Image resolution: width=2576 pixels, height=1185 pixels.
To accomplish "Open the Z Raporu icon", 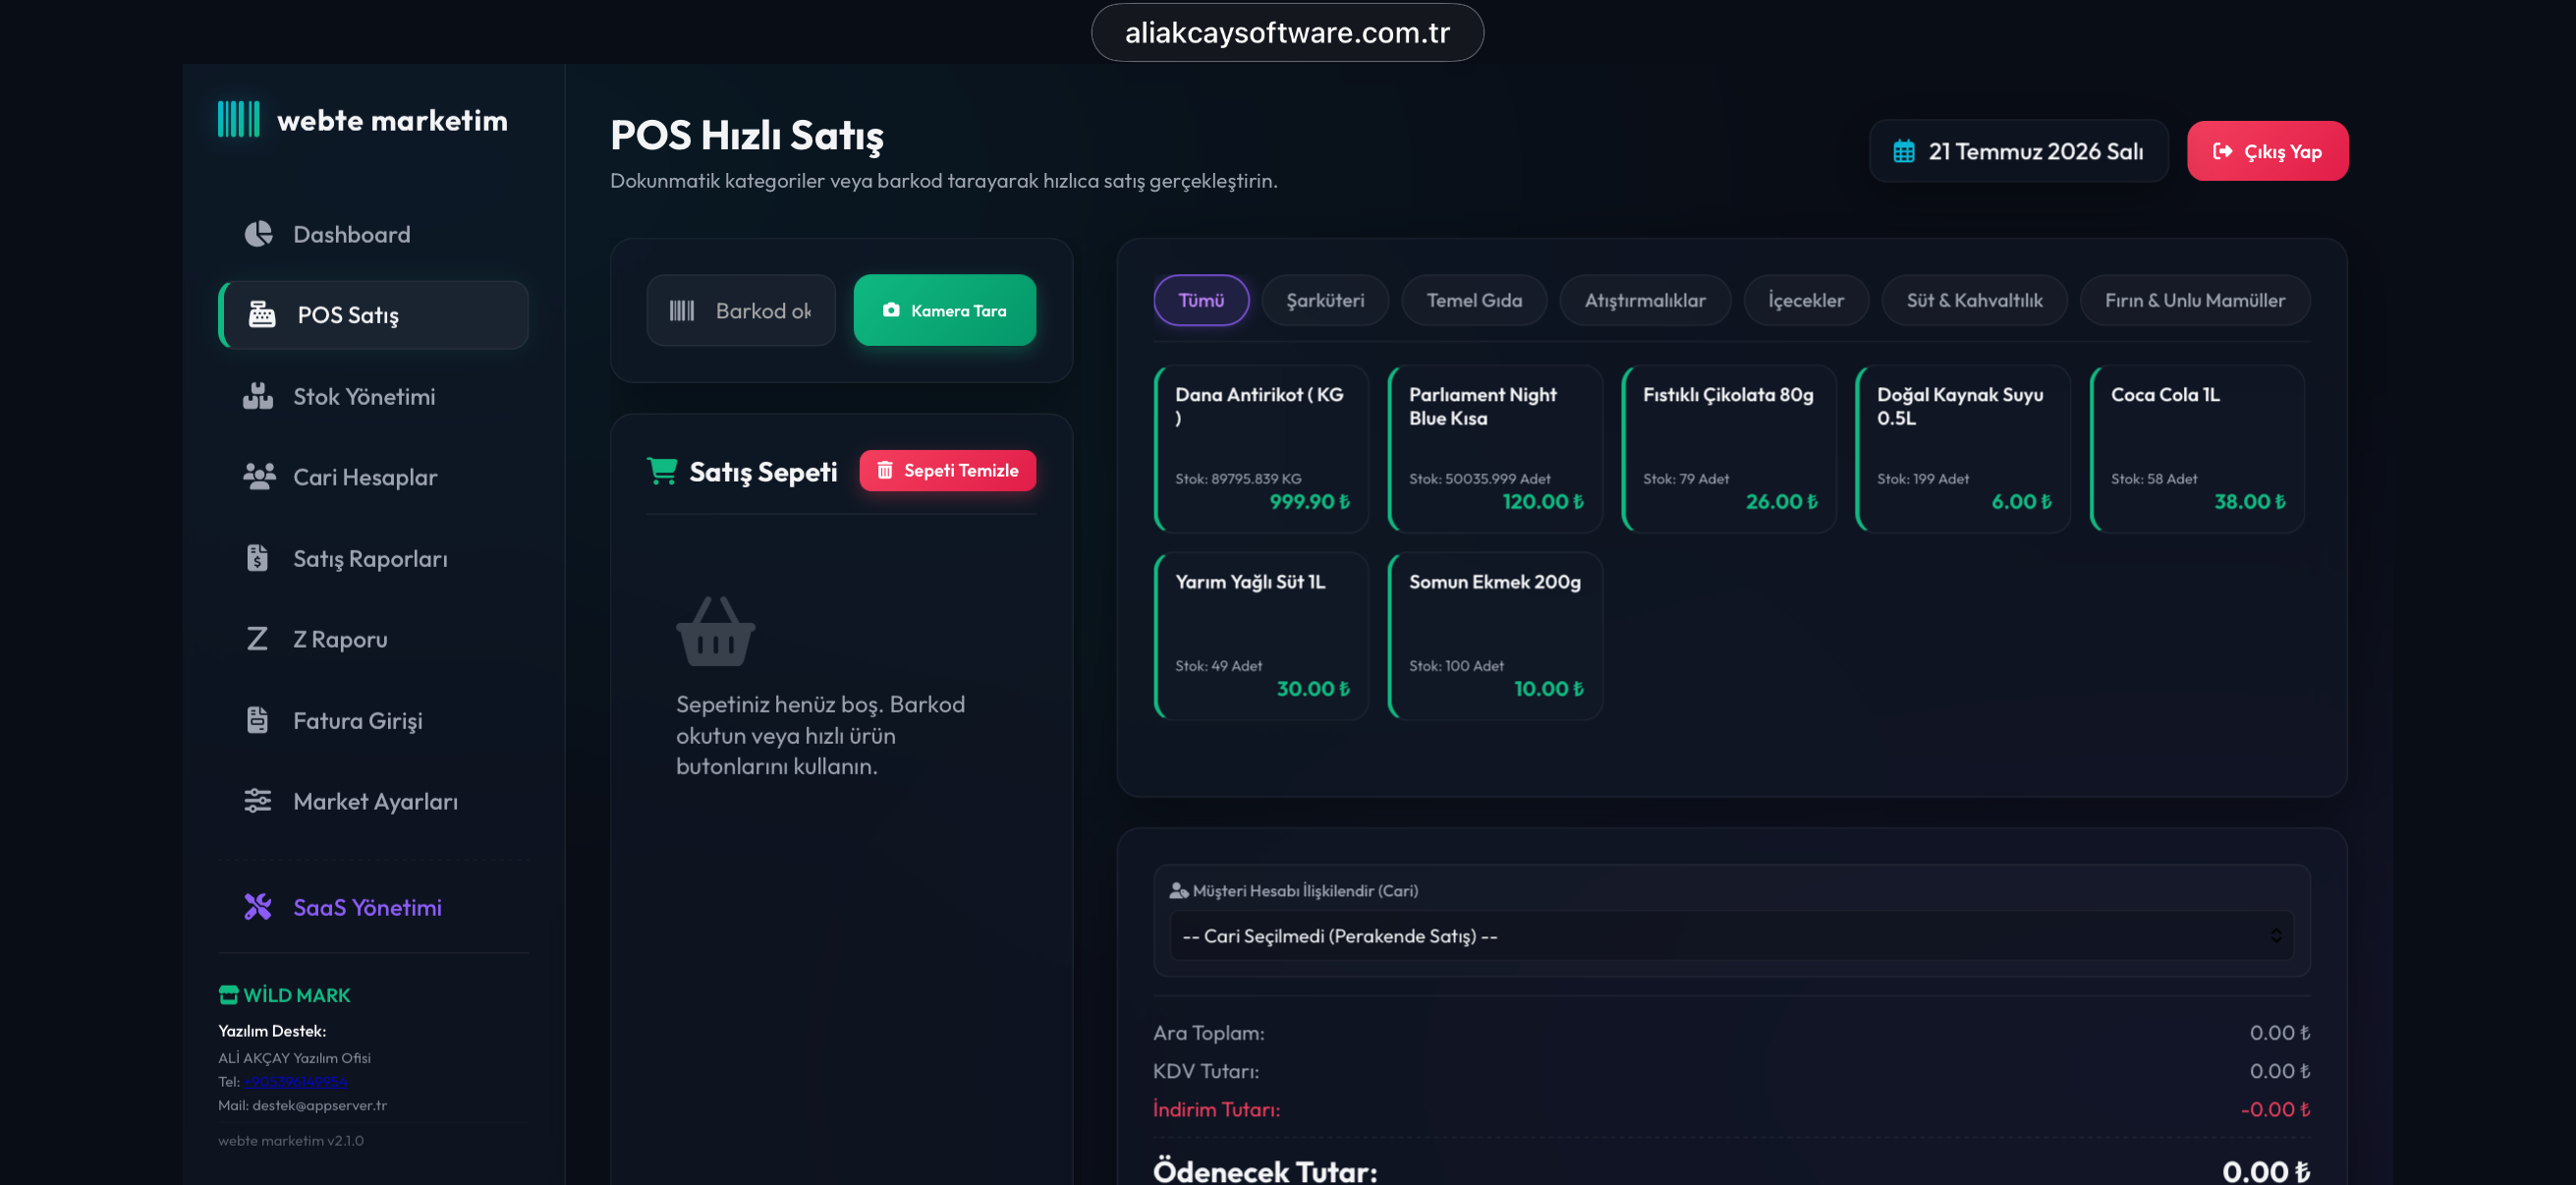I will tap(257, 639).
